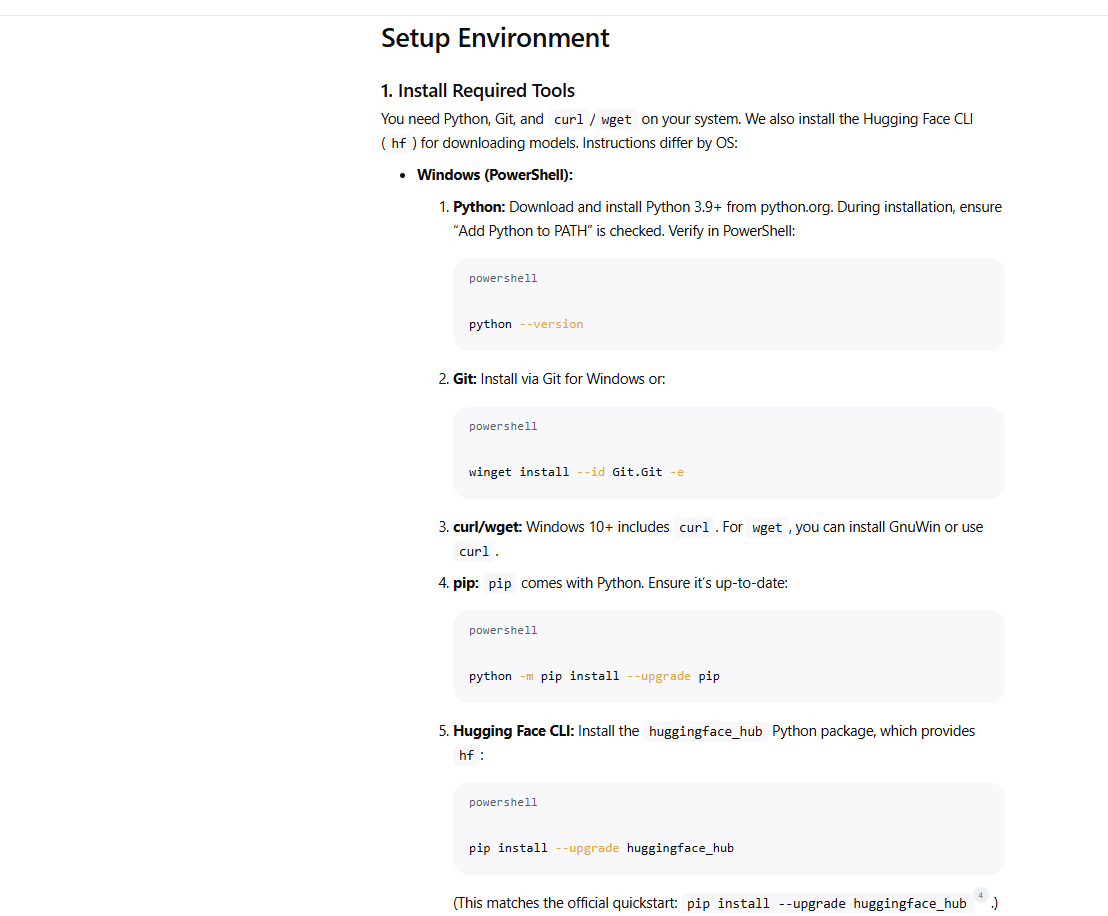Click the "python -m pip install --upgrade pip" command

[x=594, y=676]
